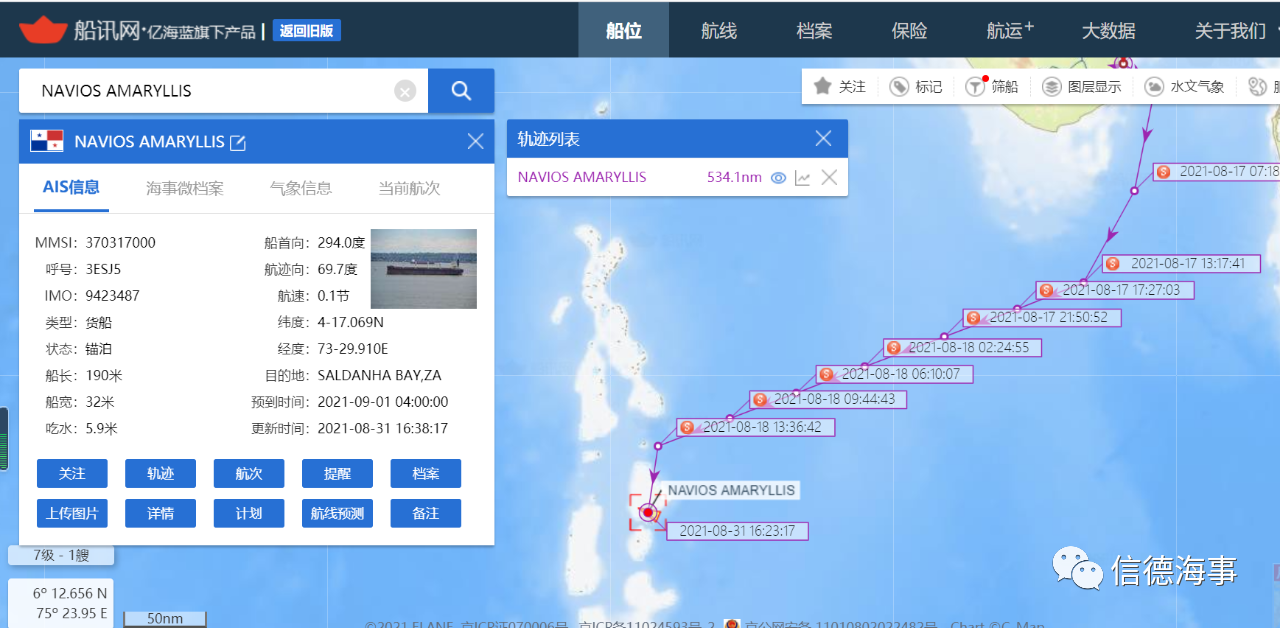Click the 轨迹 button in ship panel
Viewport: 1280px width, 628px height.
pyautogui.click(x=161, y=474)
